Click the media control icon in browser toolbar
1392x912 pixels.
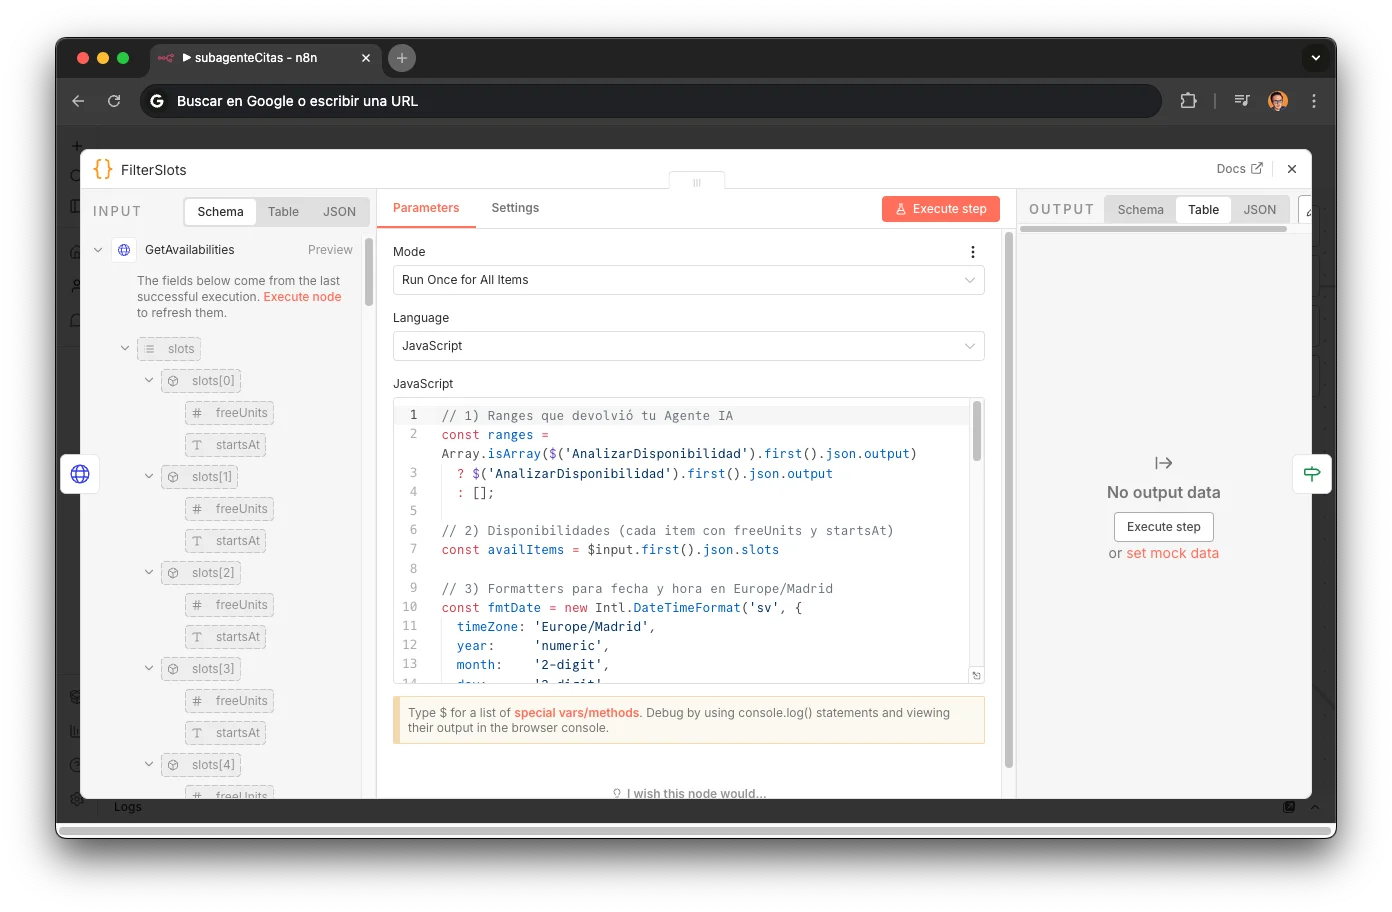(x=1242, y=101)
